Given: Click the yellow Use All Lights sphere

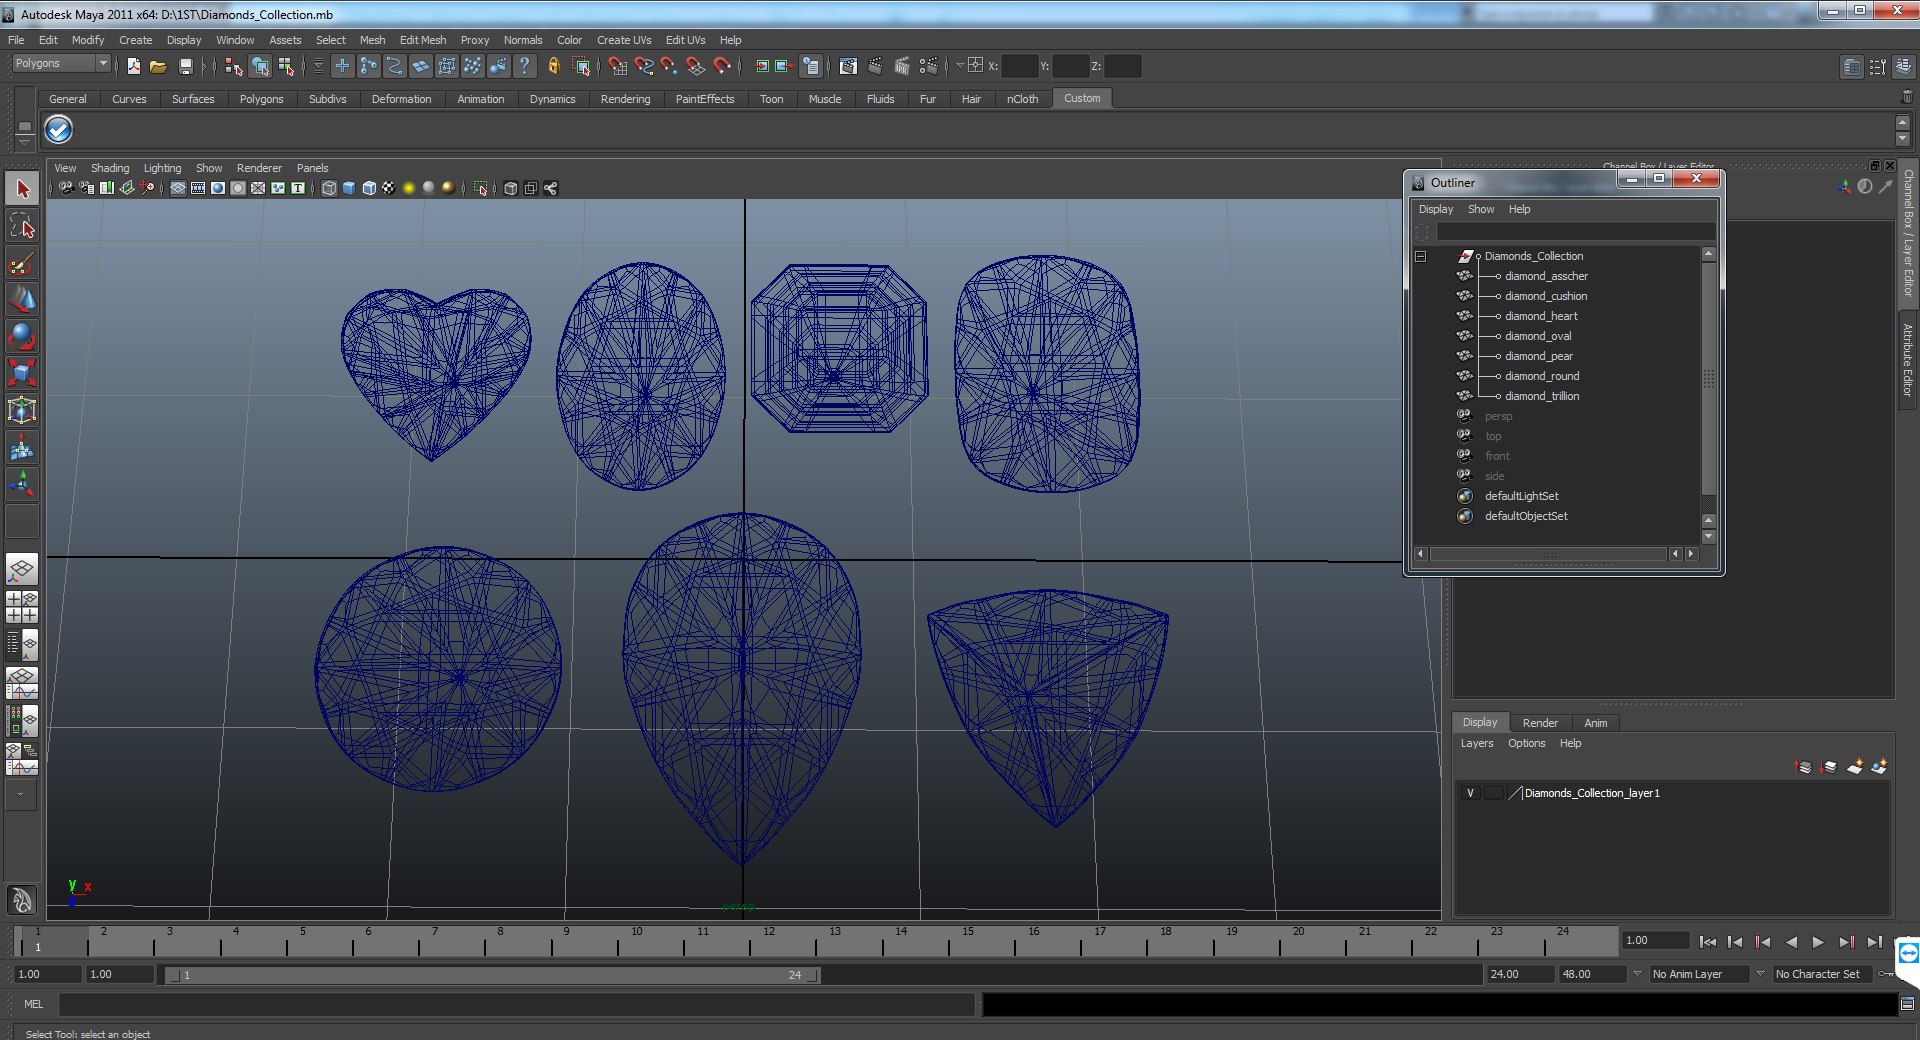Looking at the screenshot, I should pos(408,188).
